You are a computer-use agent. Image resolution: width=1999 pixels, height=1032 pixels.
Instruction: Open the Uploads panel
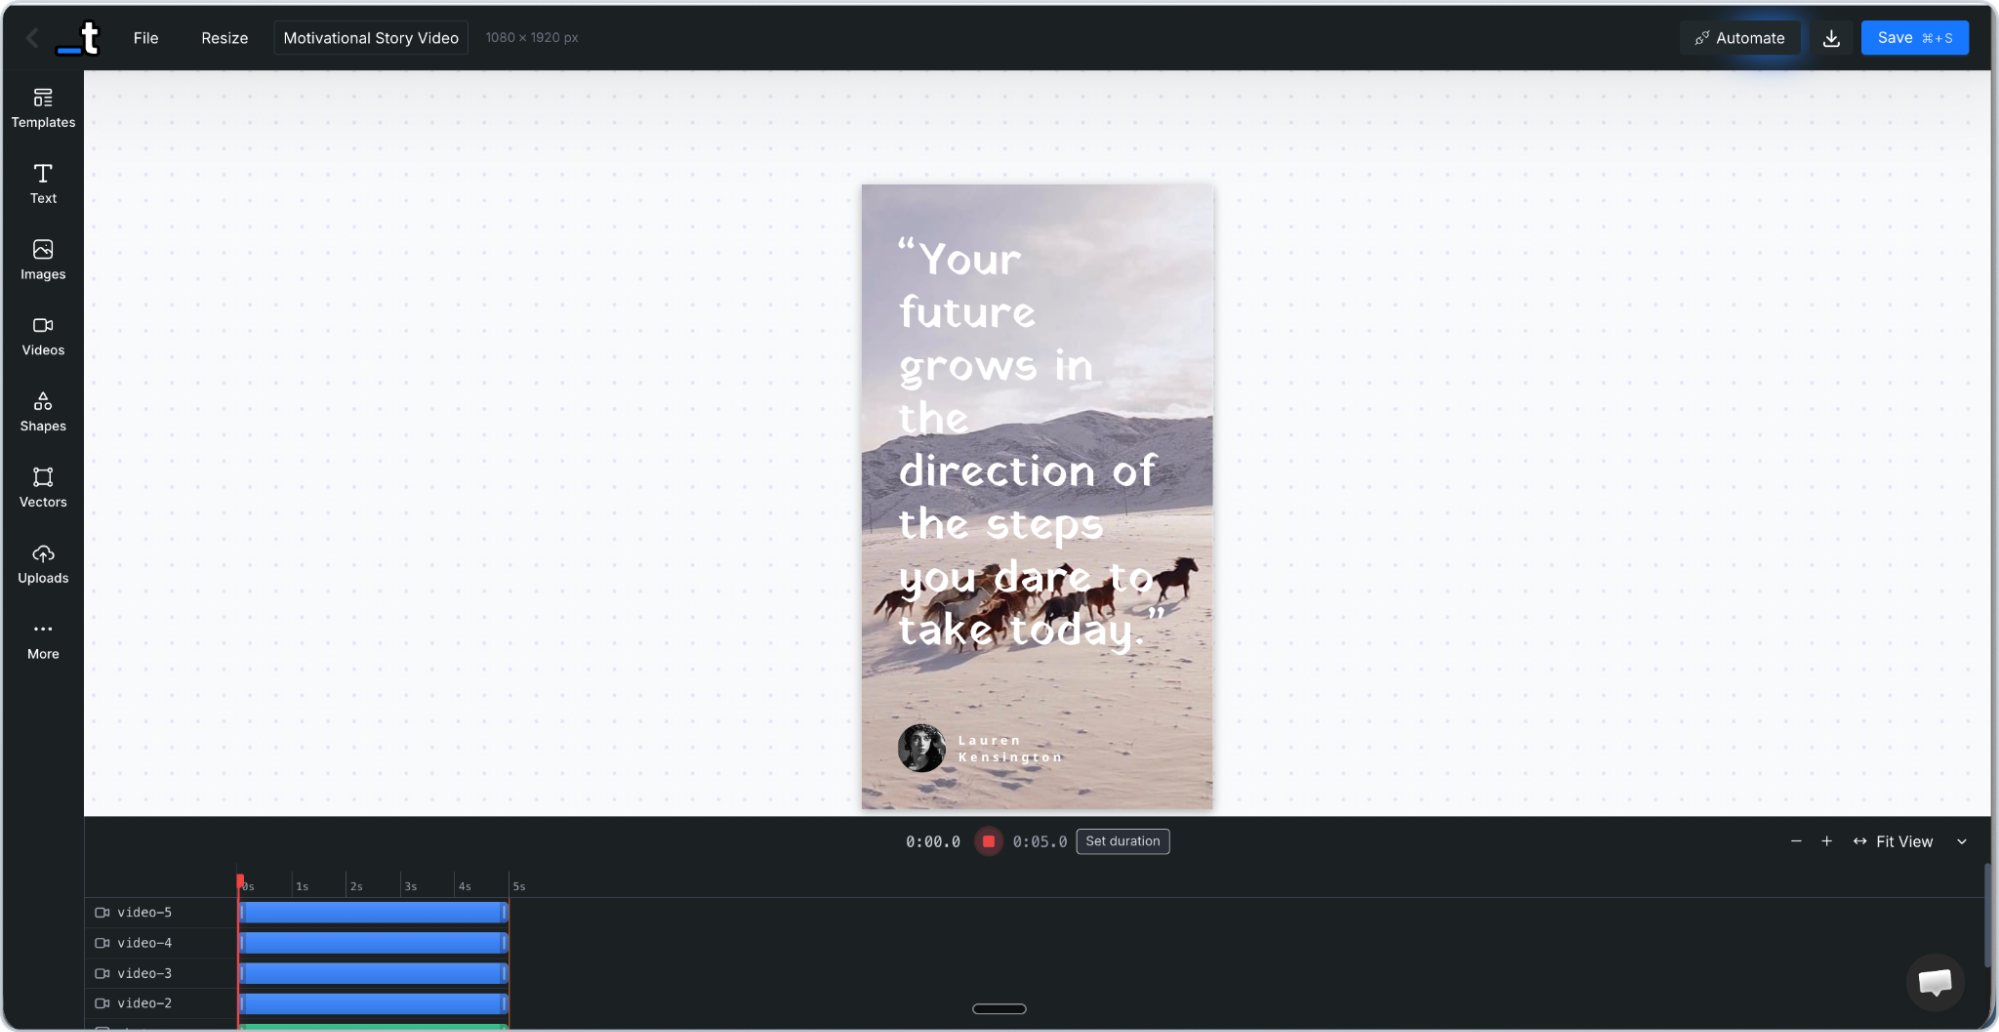click(x=43, y=564)
